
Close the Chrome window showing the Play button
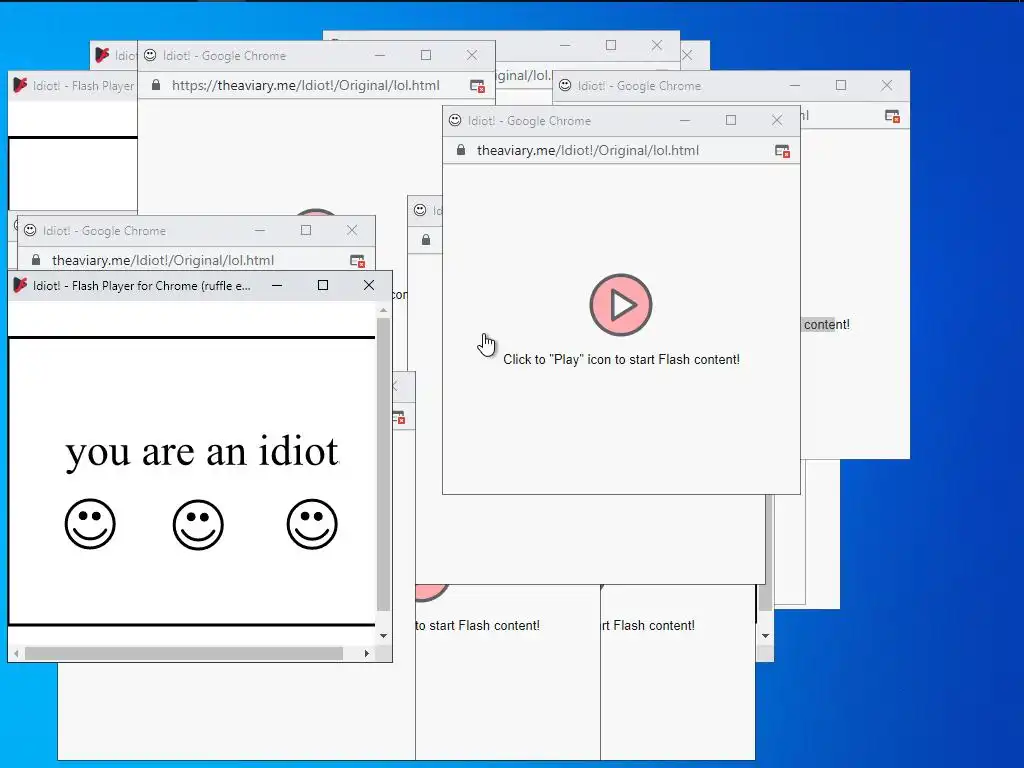pyautogui.click(x=776, y=120)
